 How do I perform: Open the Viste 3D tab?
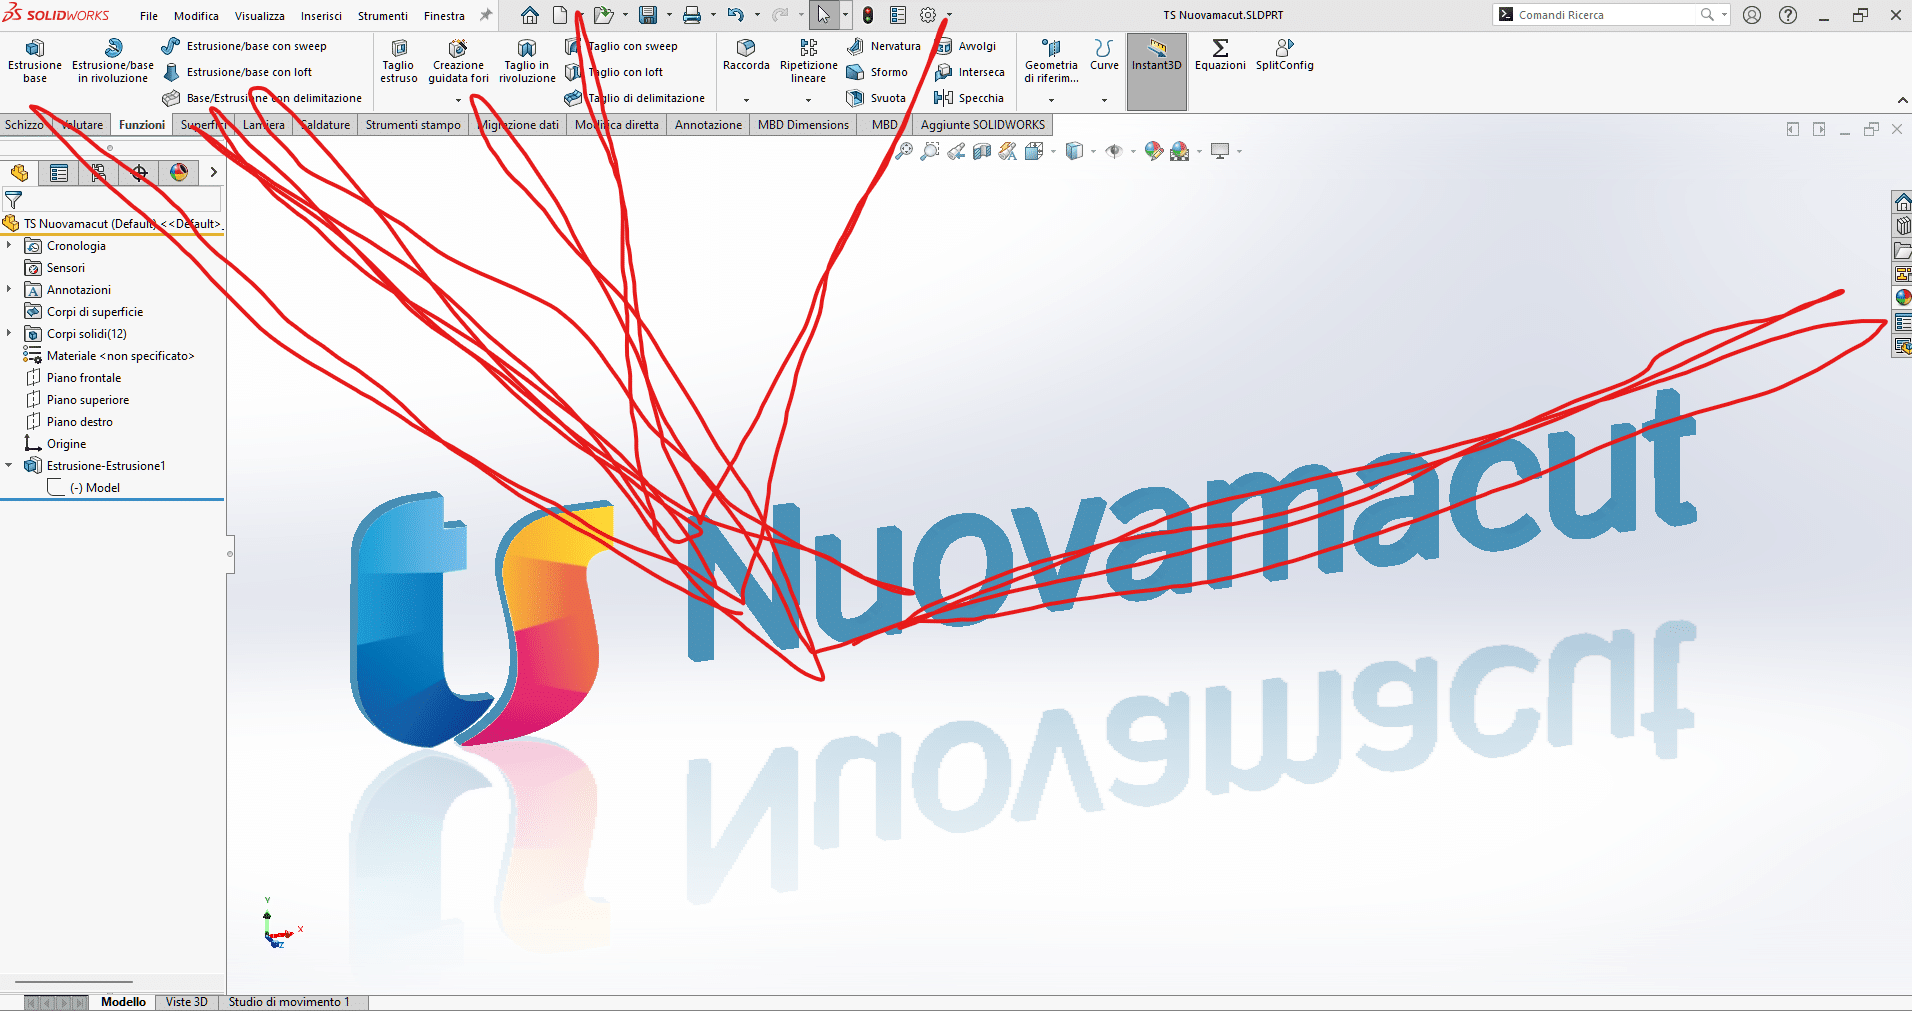[x=186, y=1002]
